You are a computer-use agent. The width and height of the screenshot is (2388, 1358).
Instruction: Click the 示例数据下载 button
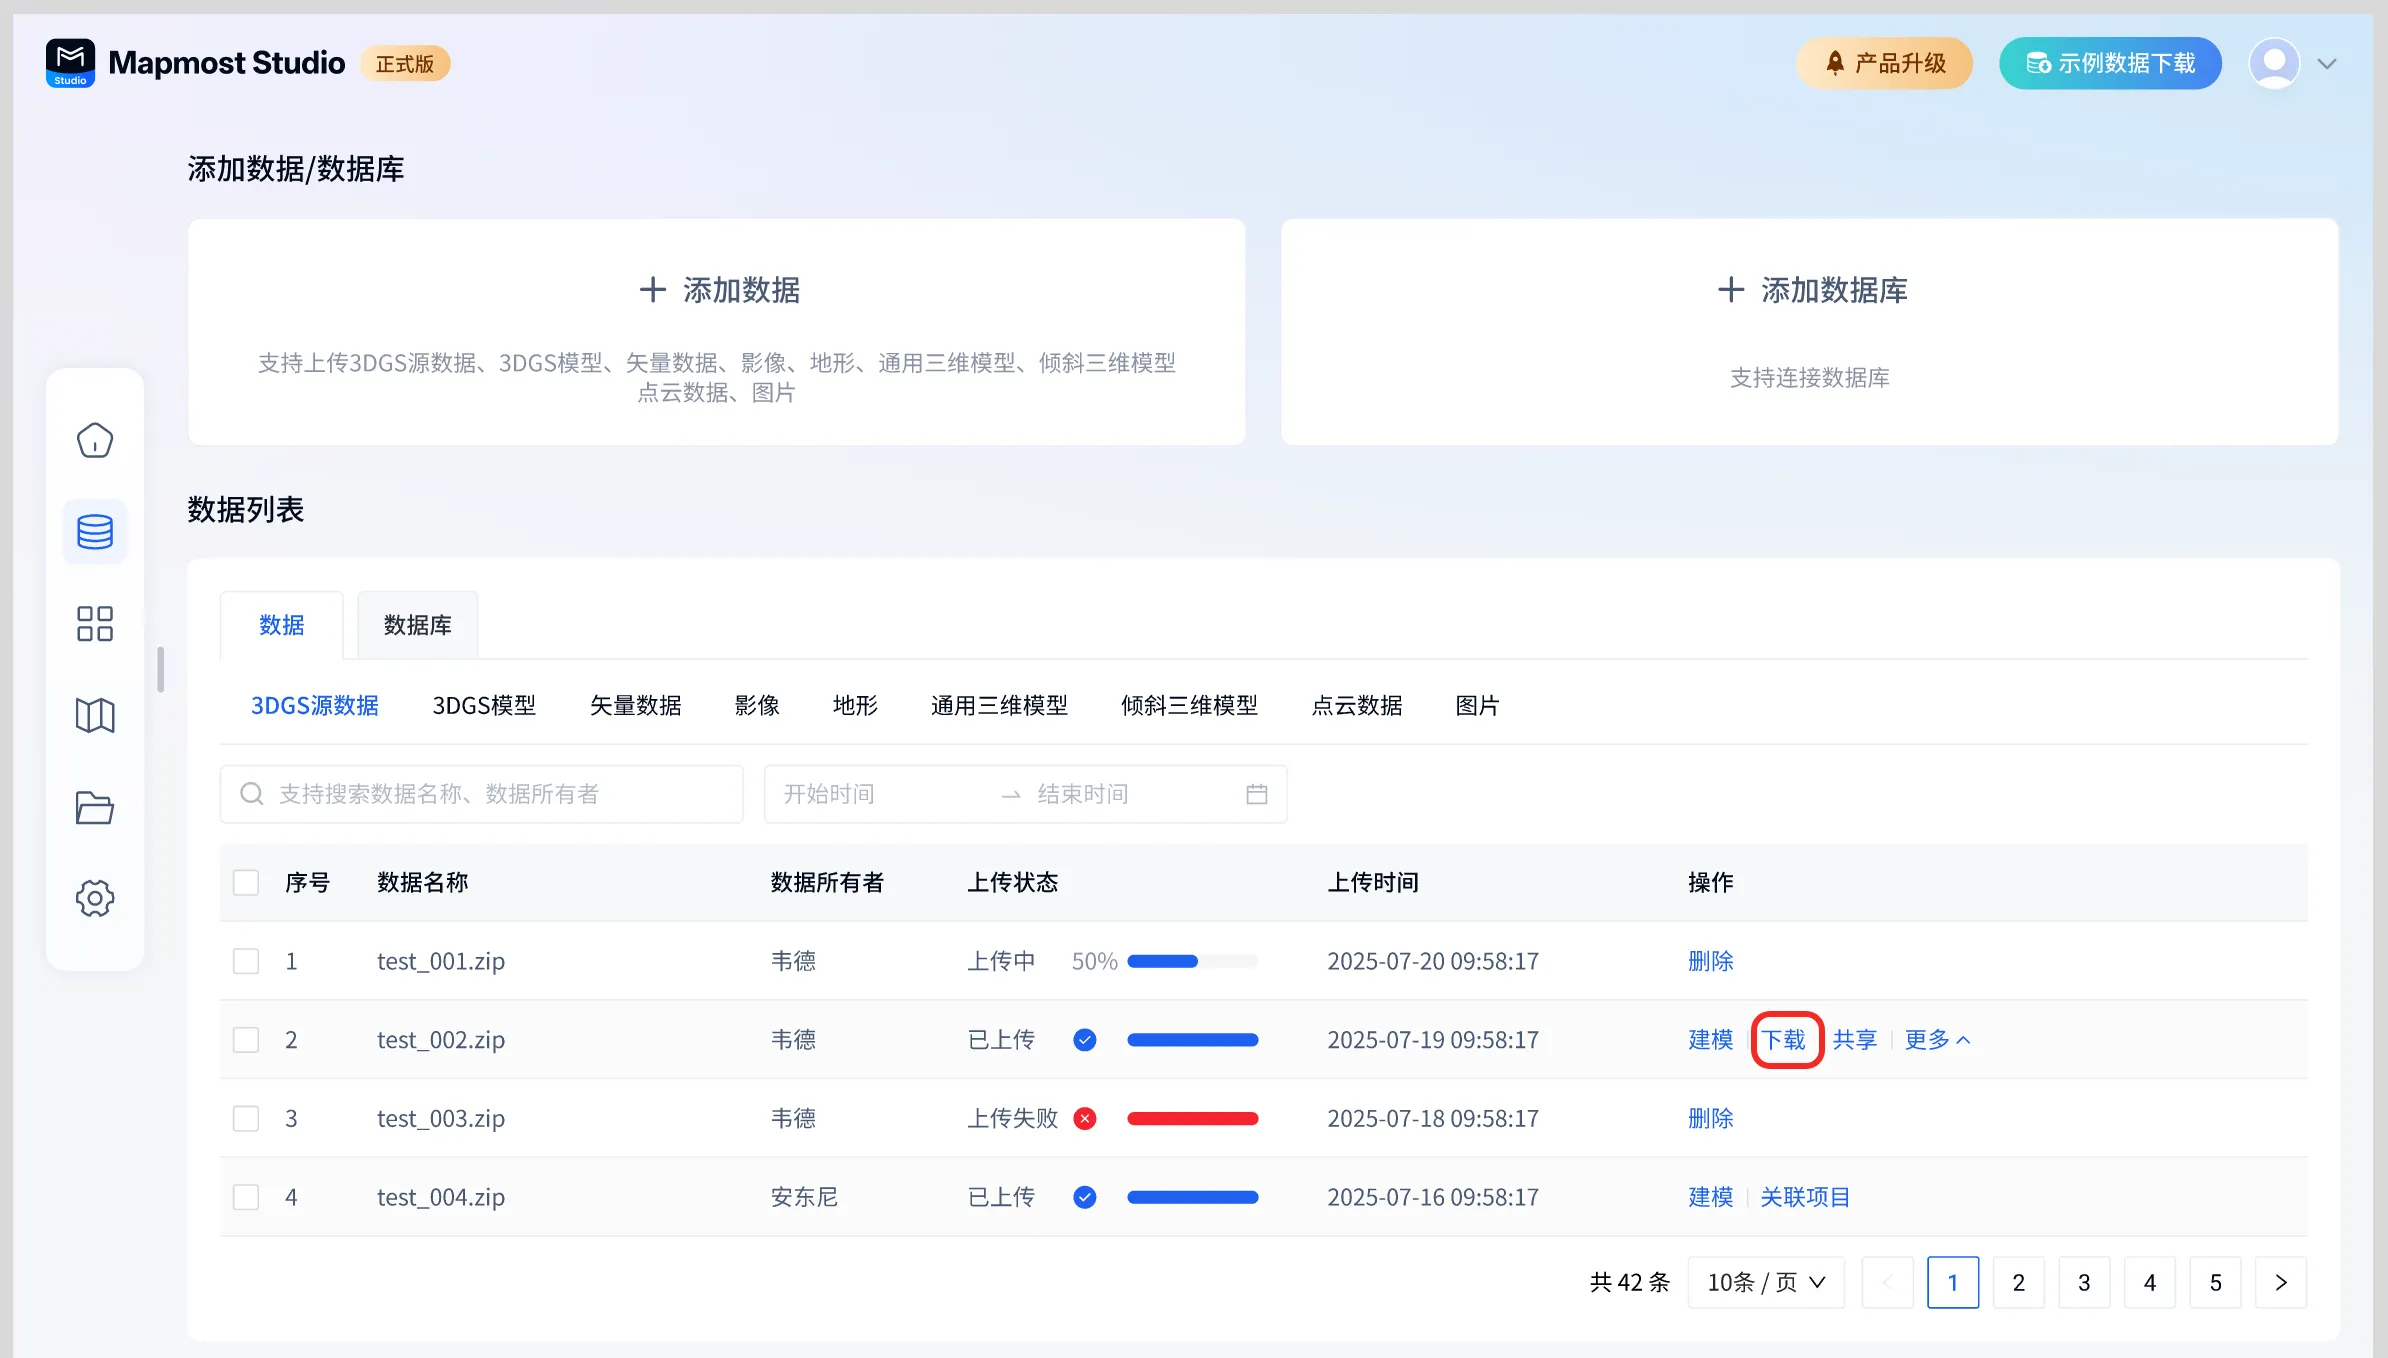tap(2110, 63)
